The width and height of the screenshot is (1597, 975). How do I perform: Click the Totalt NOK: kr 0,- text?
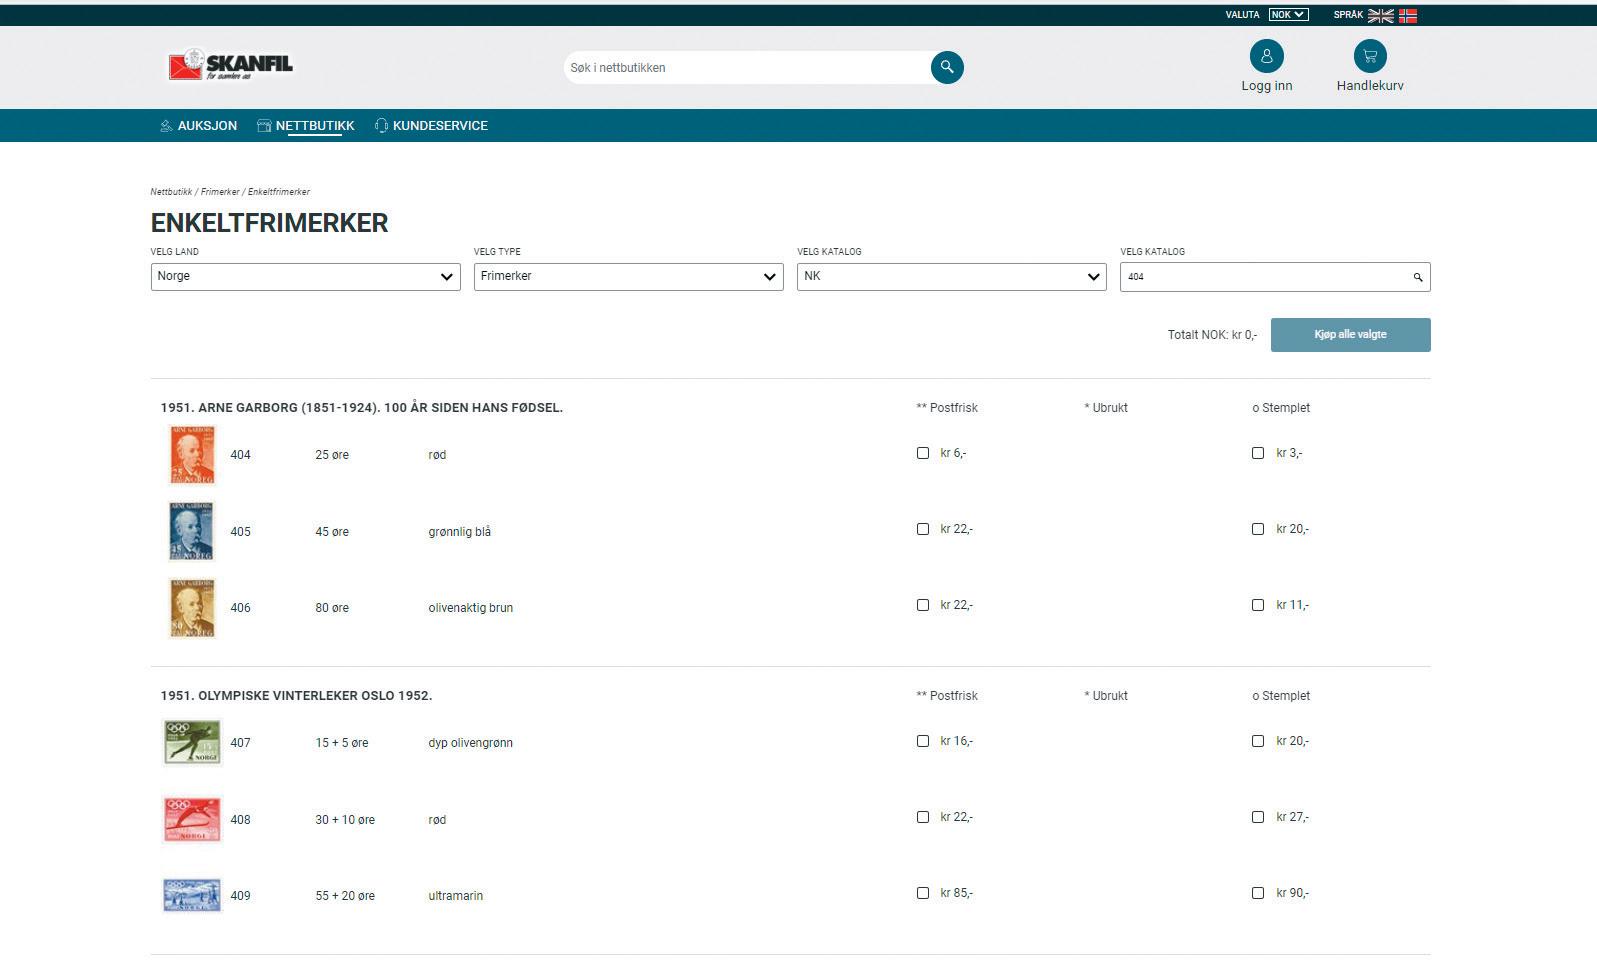click(x=1212, y=335)
